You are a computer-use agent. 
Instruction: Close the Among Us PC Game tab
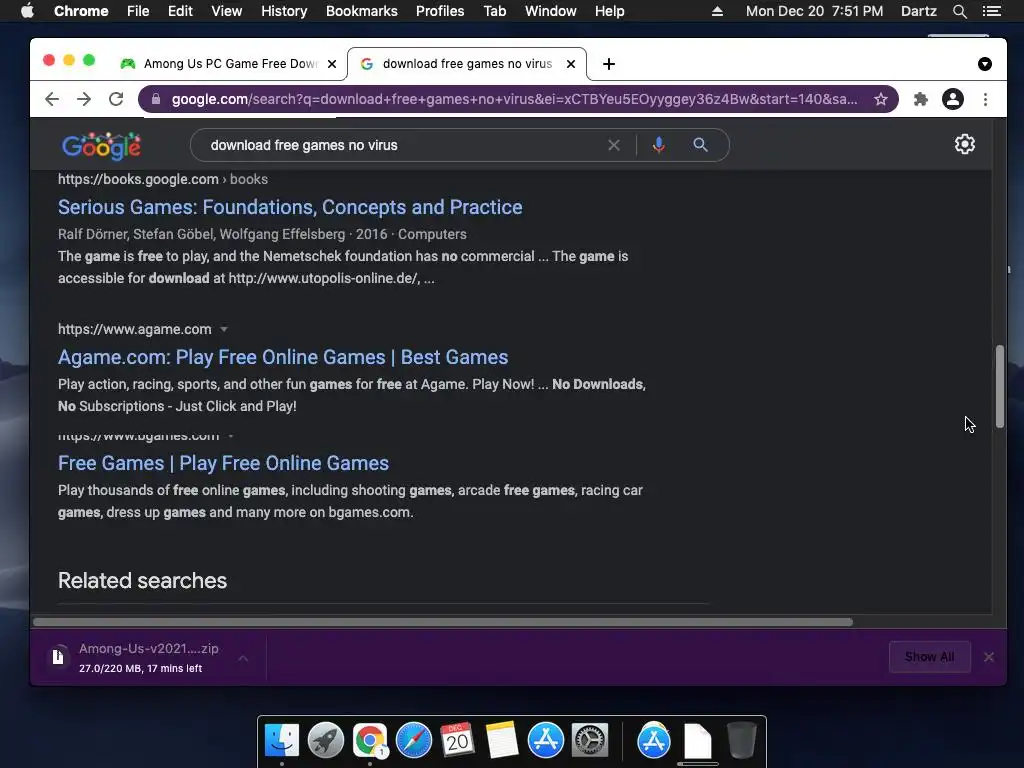[x=332, y=64]
